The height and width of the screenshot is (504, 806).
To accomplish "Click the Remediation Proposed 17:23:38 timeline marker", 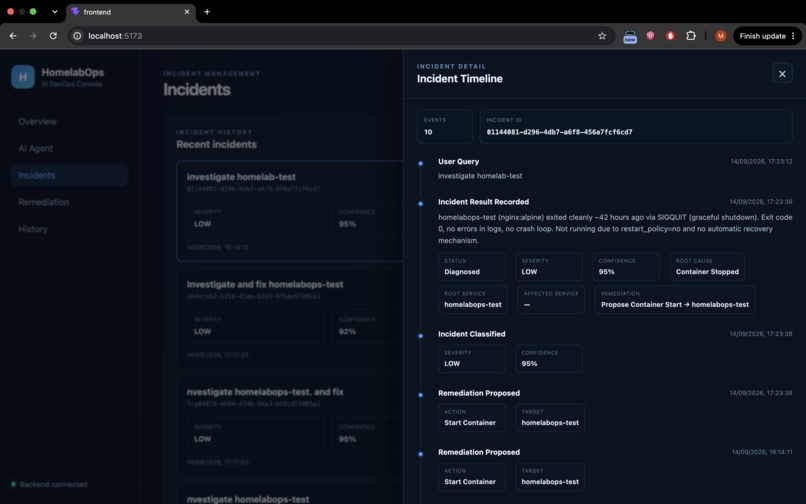I will (420, 395).
